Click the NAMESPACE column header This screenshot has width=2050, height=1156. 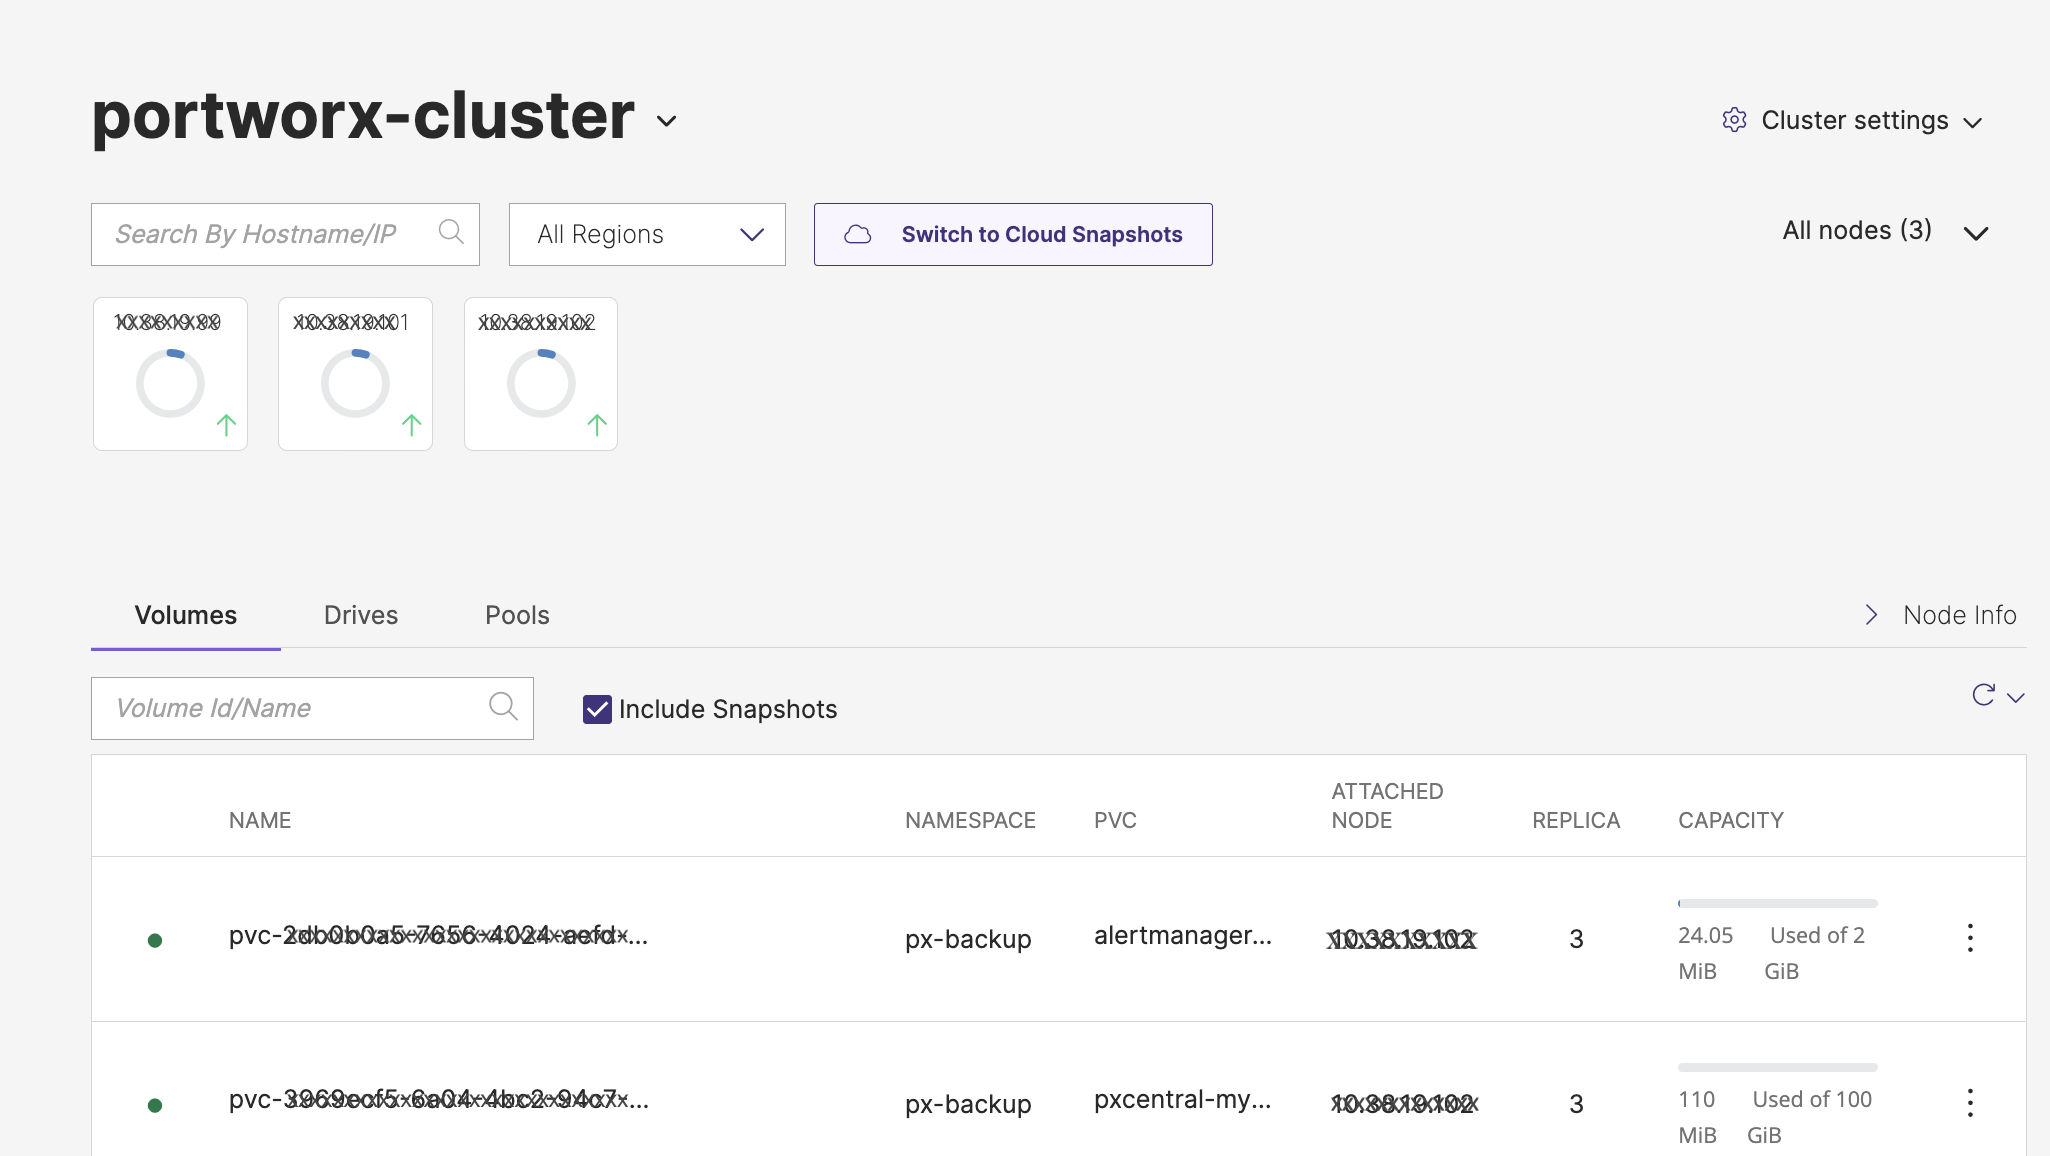point(970,820)
